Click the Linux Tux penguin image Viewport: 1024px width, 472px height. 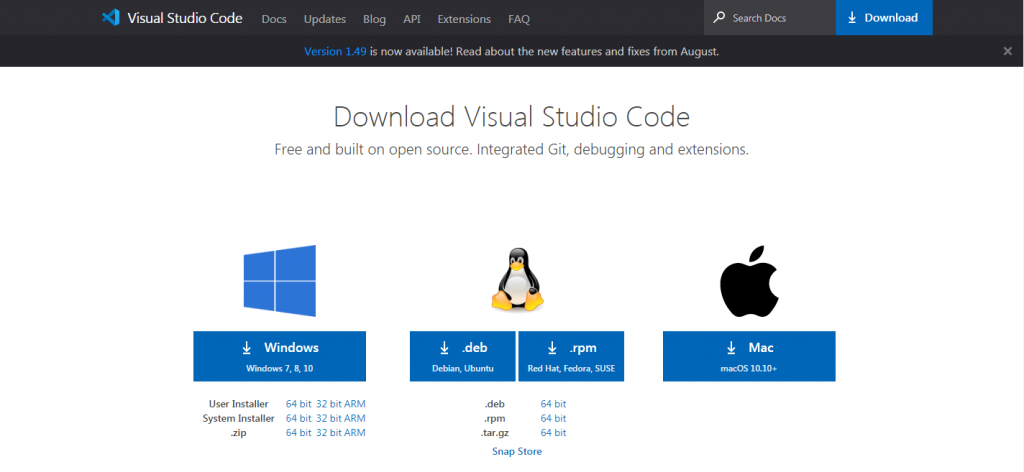coord(517,279)
